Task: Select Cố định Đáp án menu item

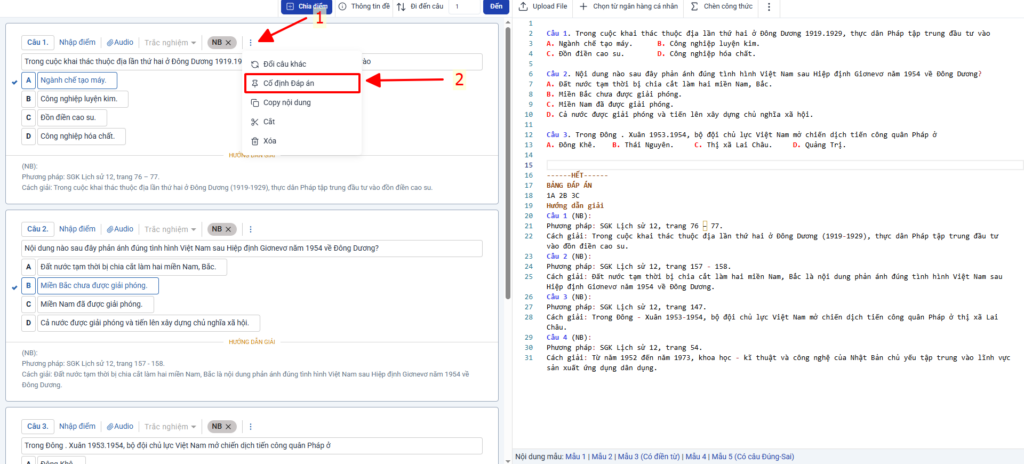Action: tap(301, 84)
